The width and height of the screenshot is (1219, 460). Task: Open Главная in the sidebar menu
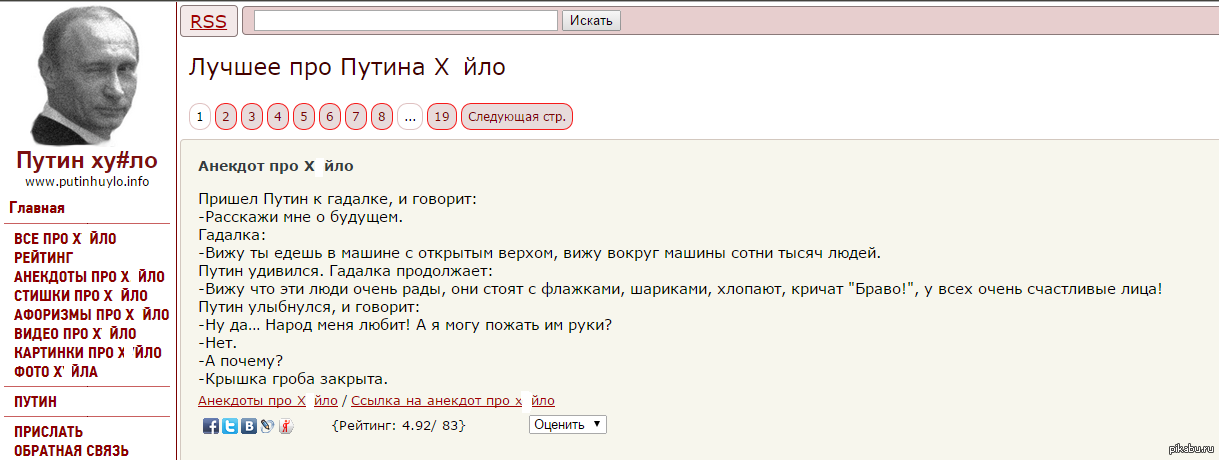point(37,208)
